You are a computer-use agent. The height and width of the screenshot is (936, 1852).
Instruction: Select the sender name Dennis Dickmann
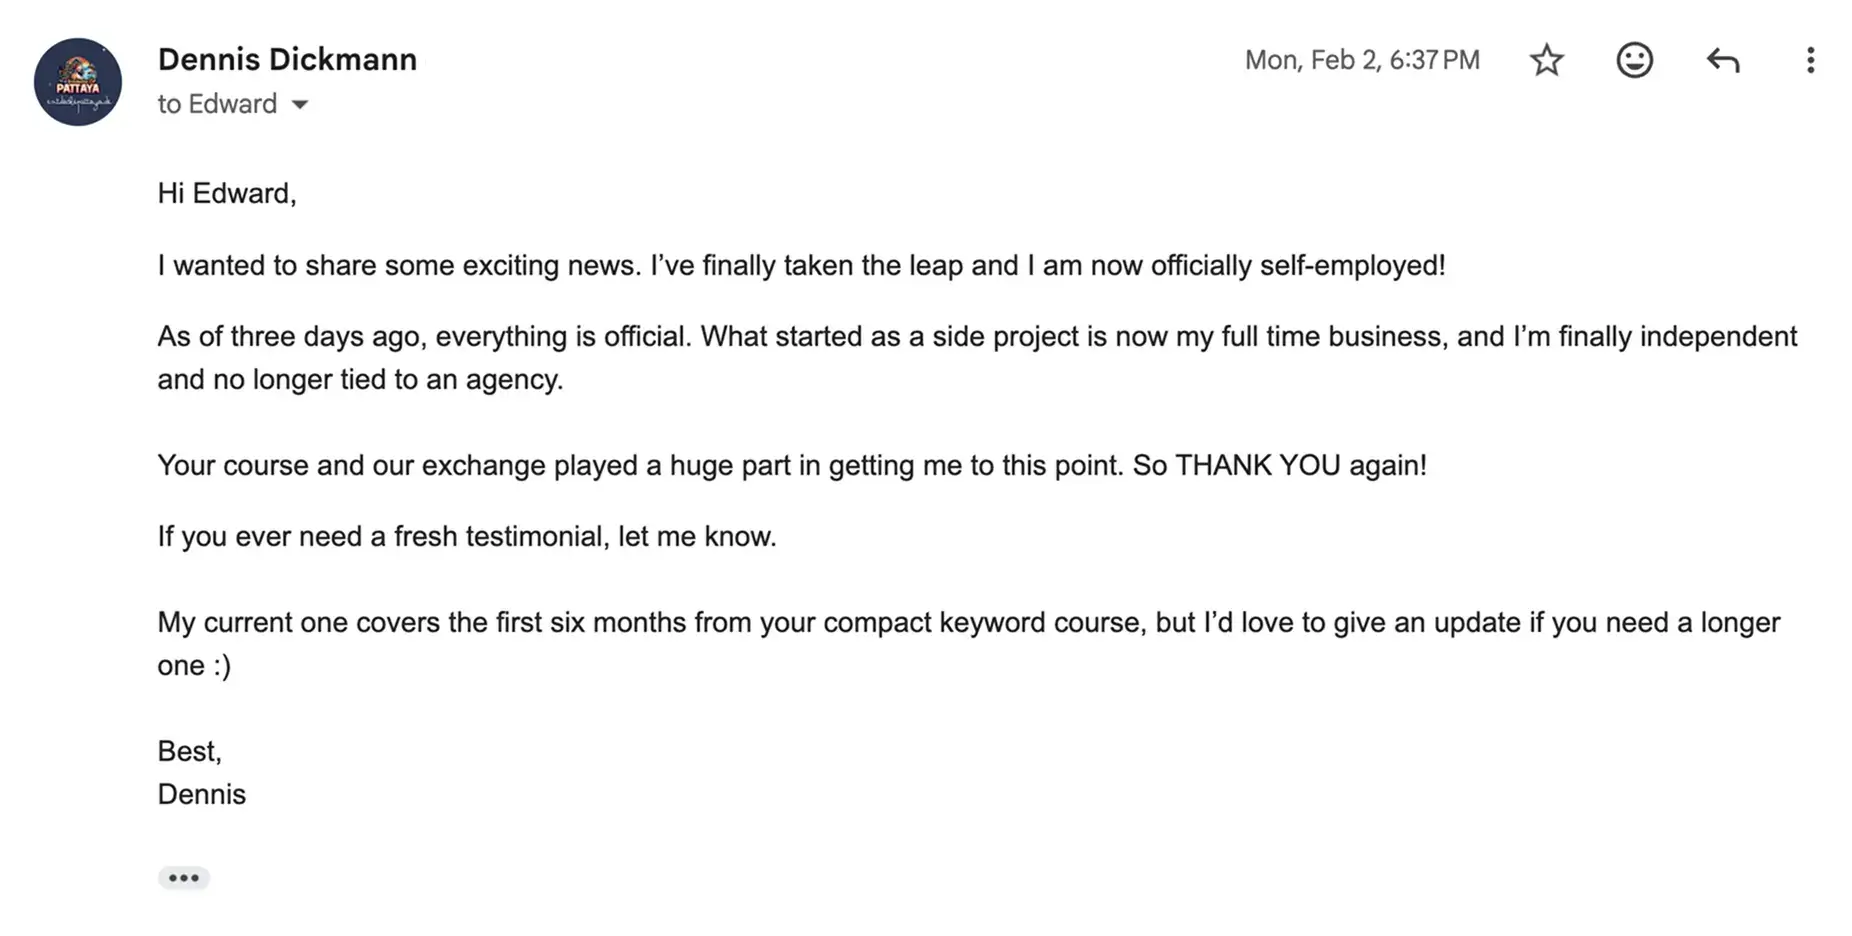click(287, 59)
